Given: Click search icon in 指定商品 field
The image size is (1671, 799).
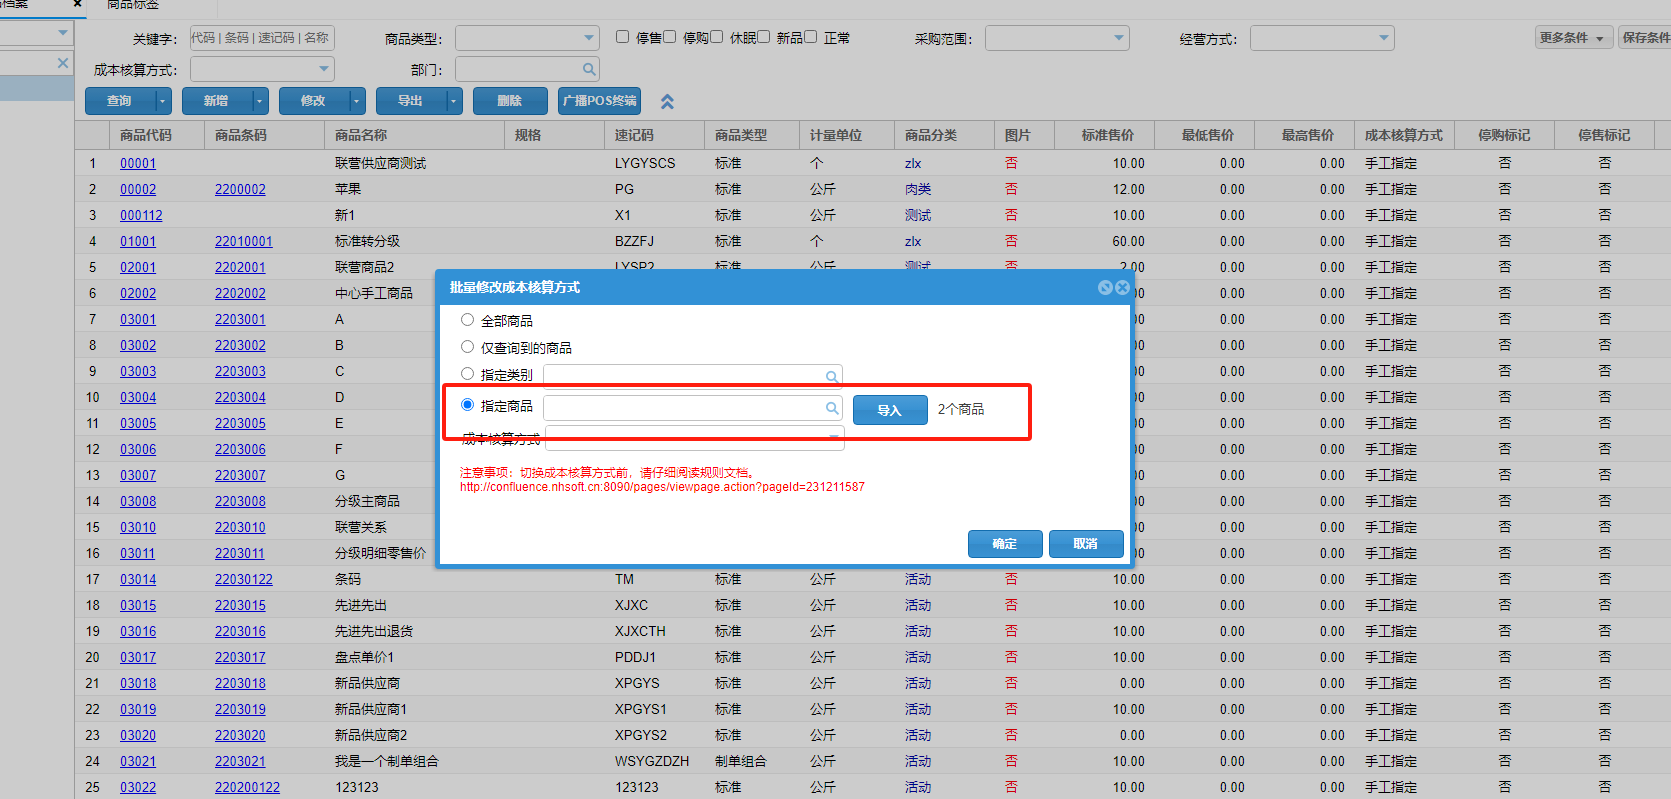Looking at the screenshot, I should (831, 408).
